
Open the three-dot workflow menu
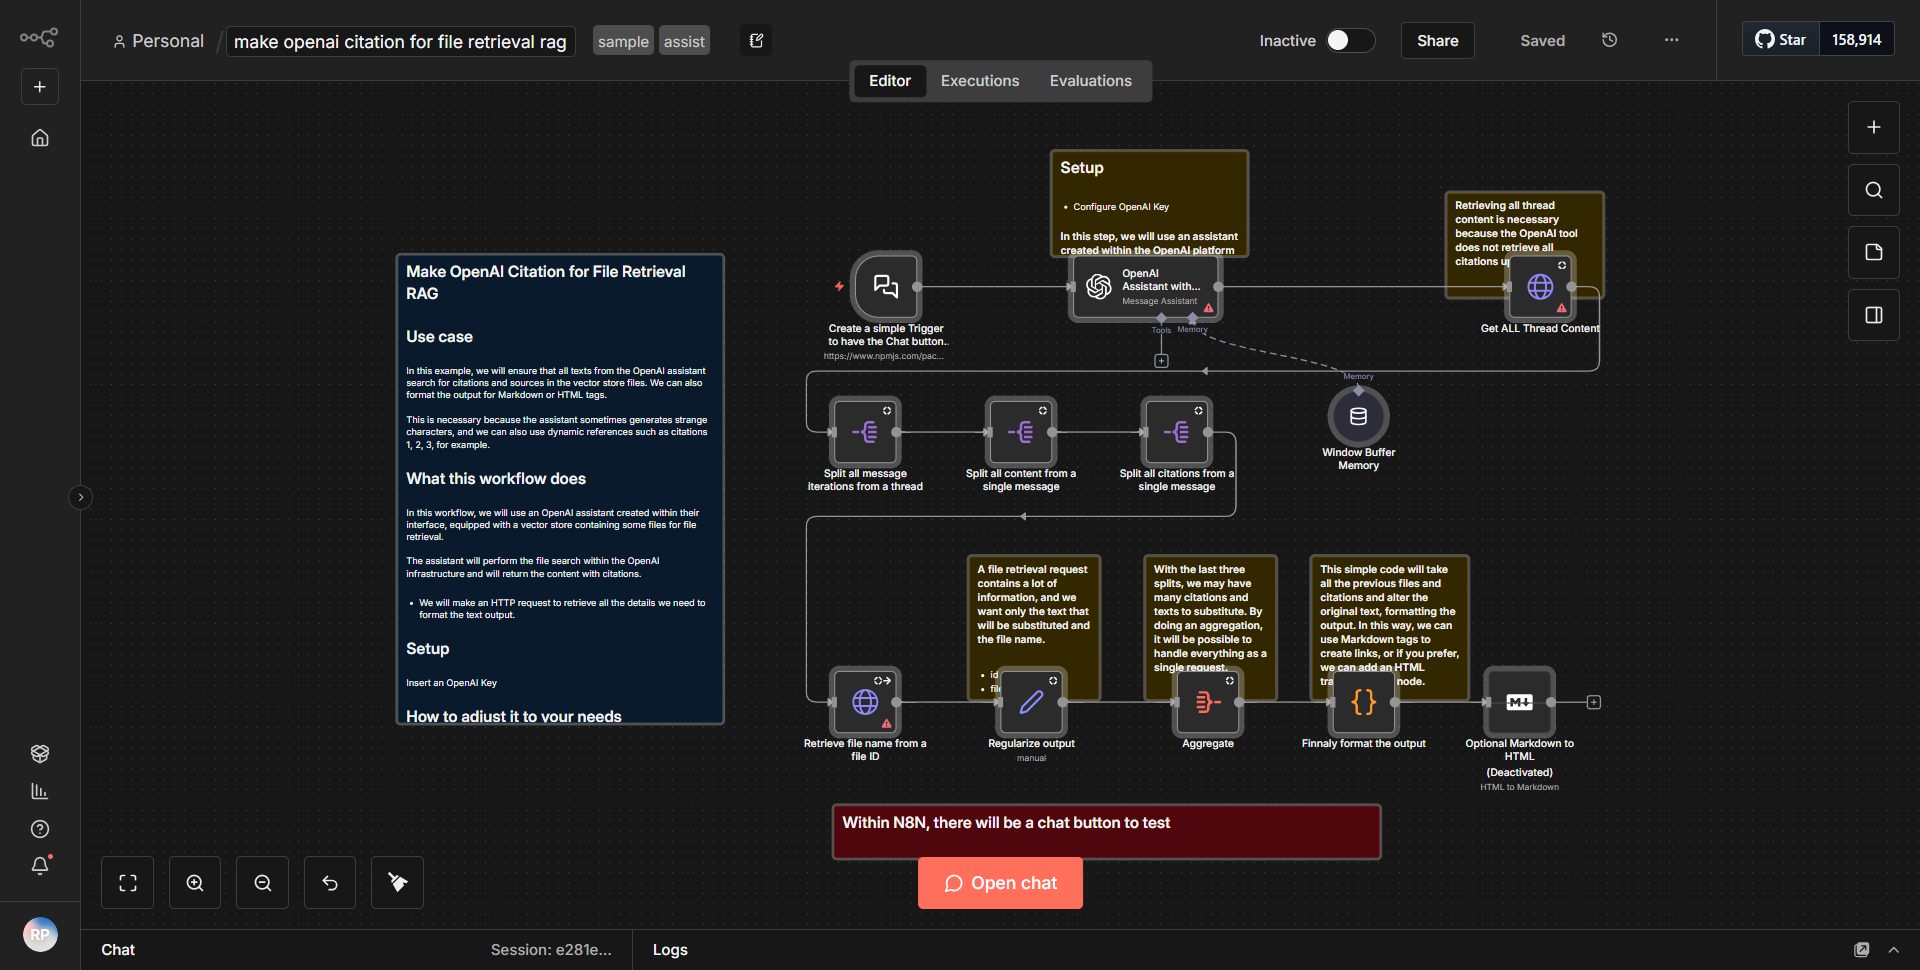pyautogui.click(x=1671, y=40)
